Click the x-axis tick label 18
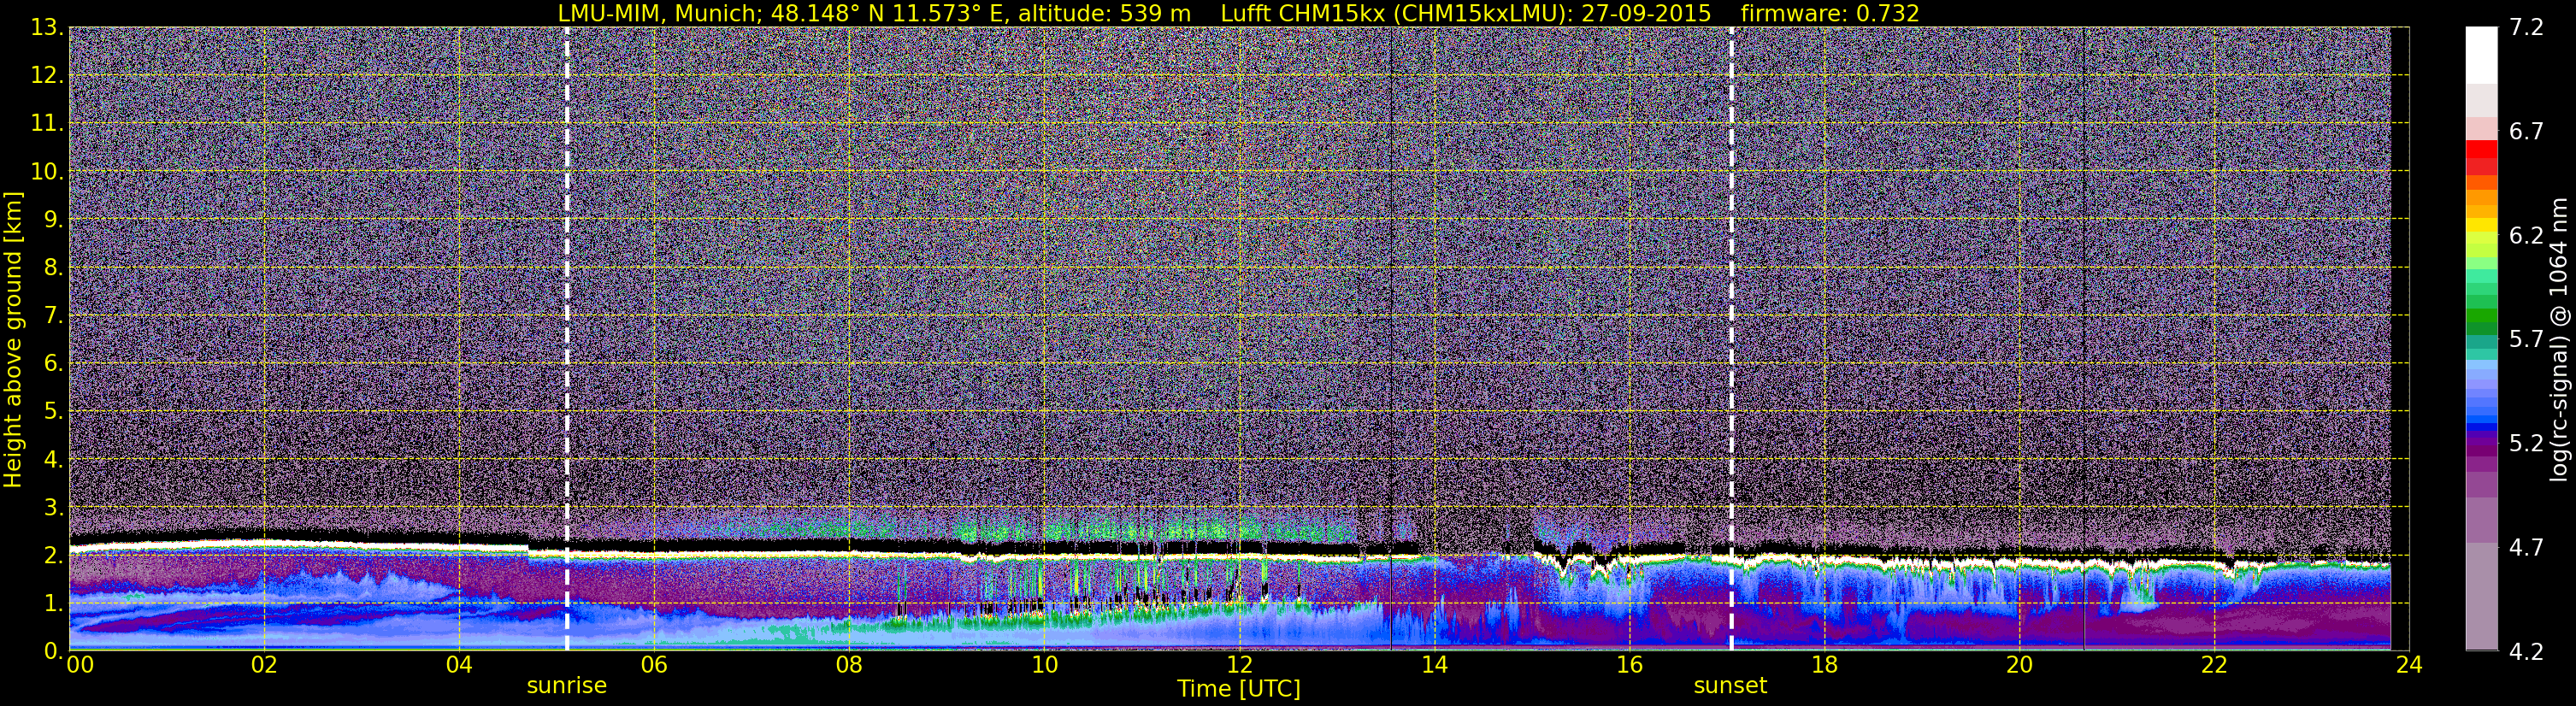Image resolution: width=2576 pixels, height=706 pixels. pyautogui.click(x=1824, y=665)
